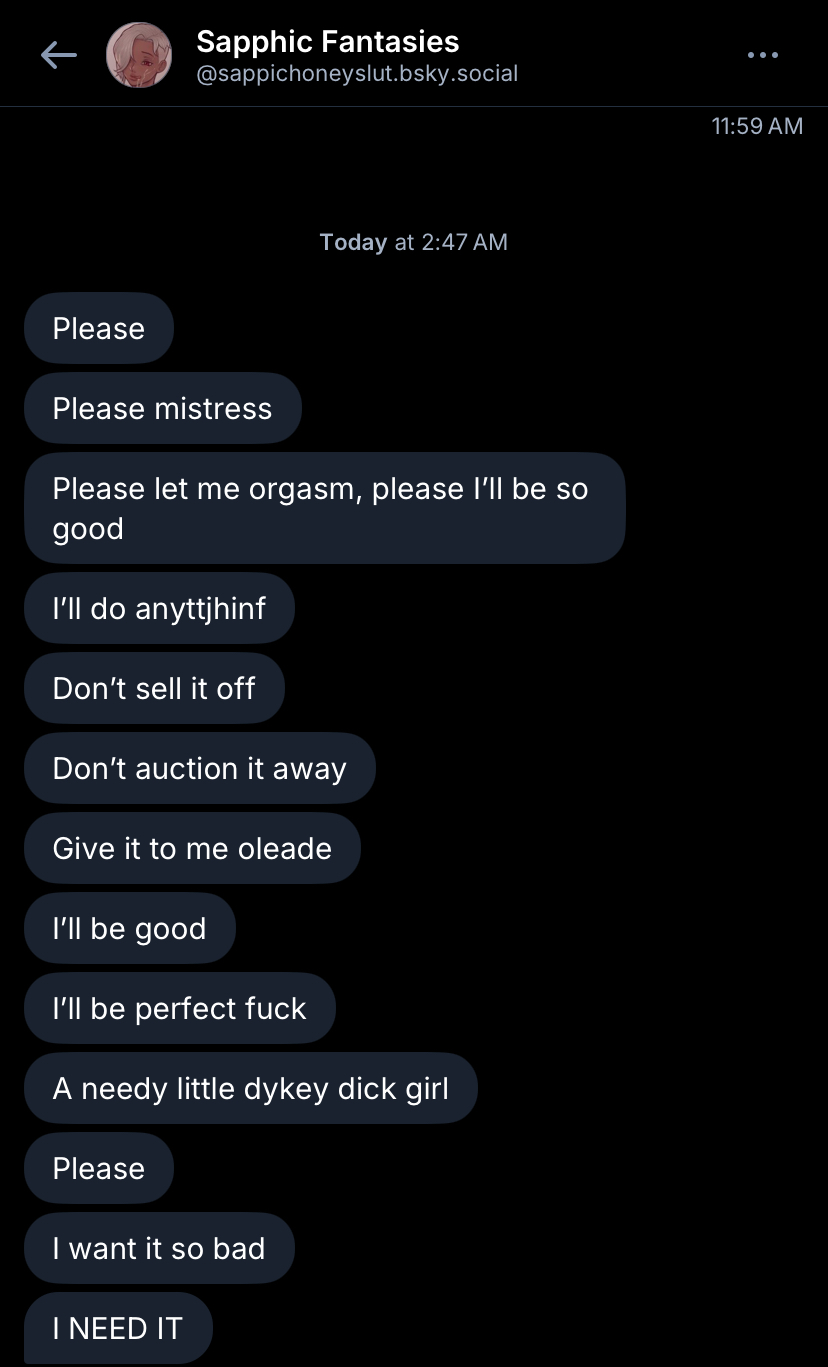Tap the "Please" bubble above "I want it"
Image resolution: width=828 pixels, height=1367 pixels.
click(x=99, y=1168)
